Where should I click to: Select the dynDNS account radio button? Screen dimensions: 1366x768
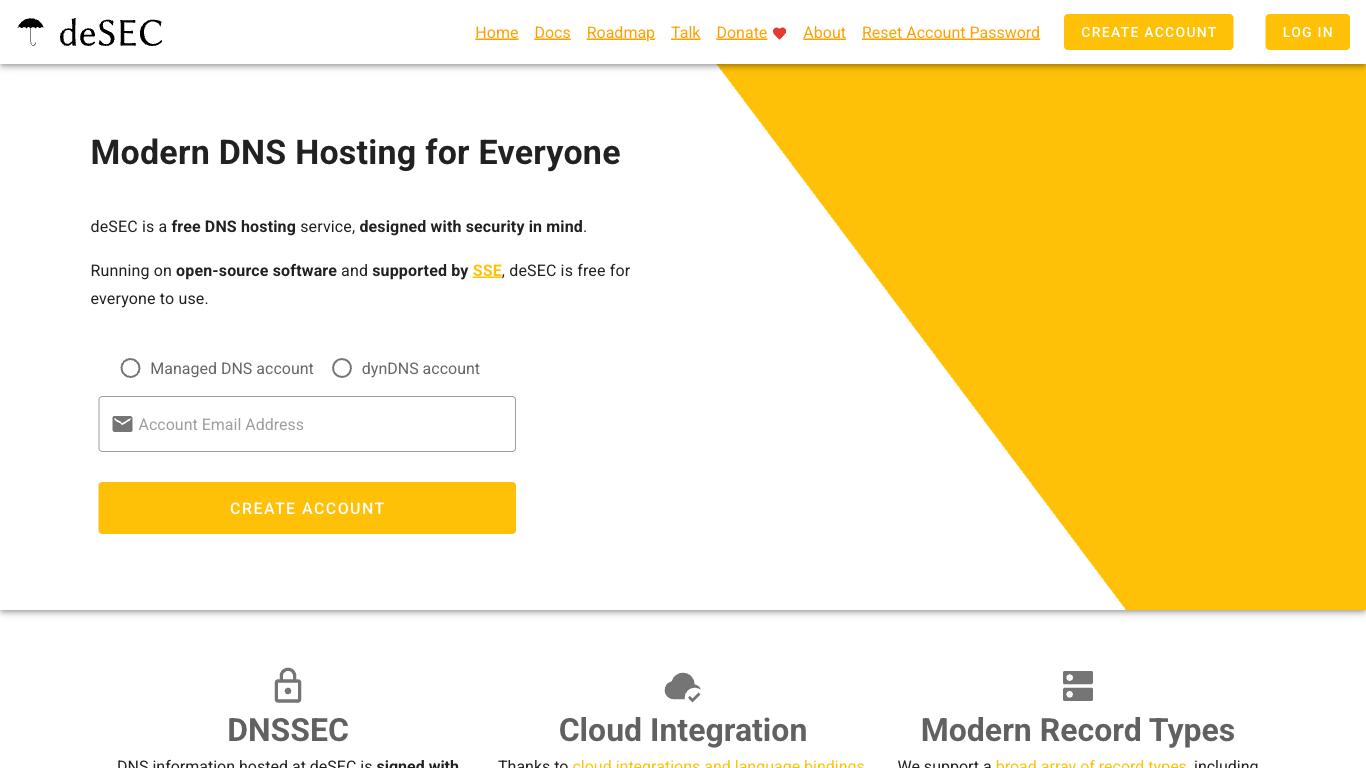point(342,368)
